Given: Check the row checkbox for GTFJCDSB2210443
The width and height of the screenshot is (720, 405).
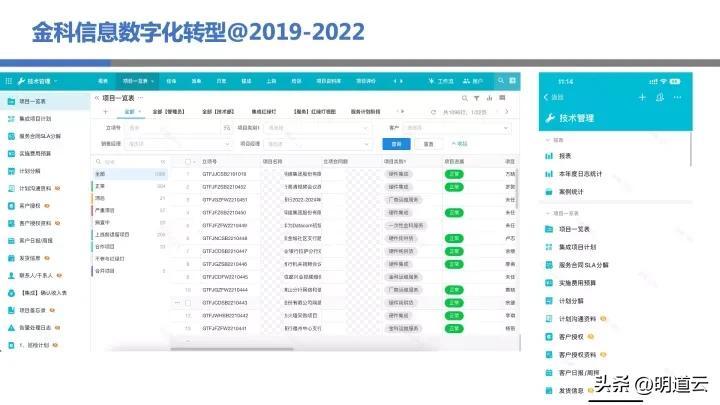Looking at the screenshot, I should click(x=189, y=301).
